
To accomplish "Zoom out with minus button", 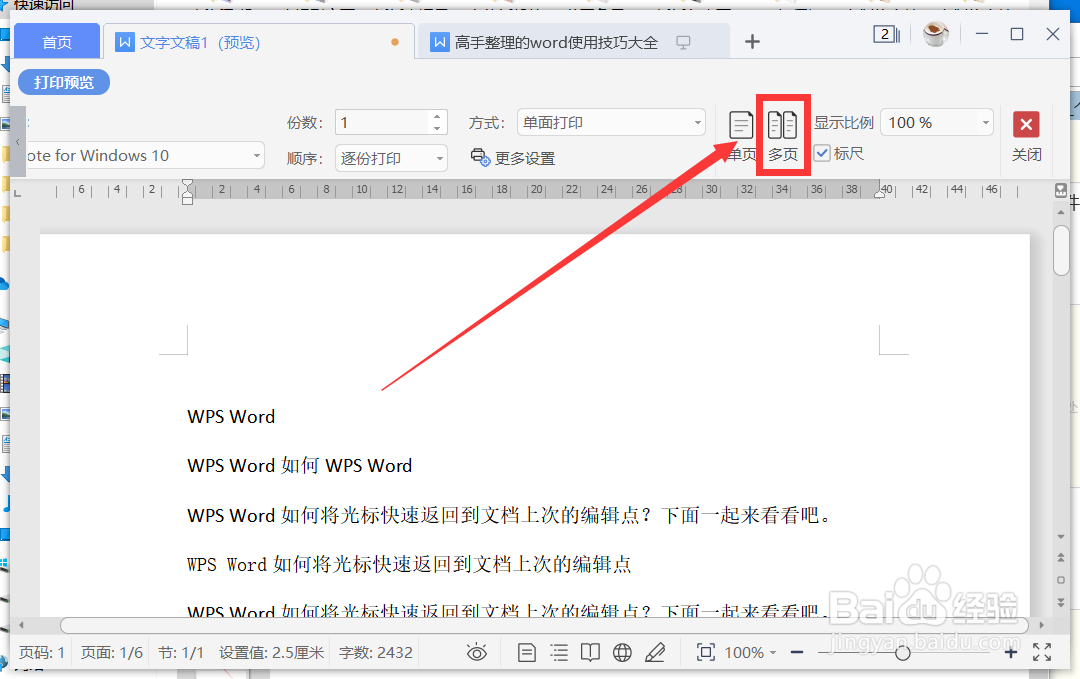I will coord(797,652).
